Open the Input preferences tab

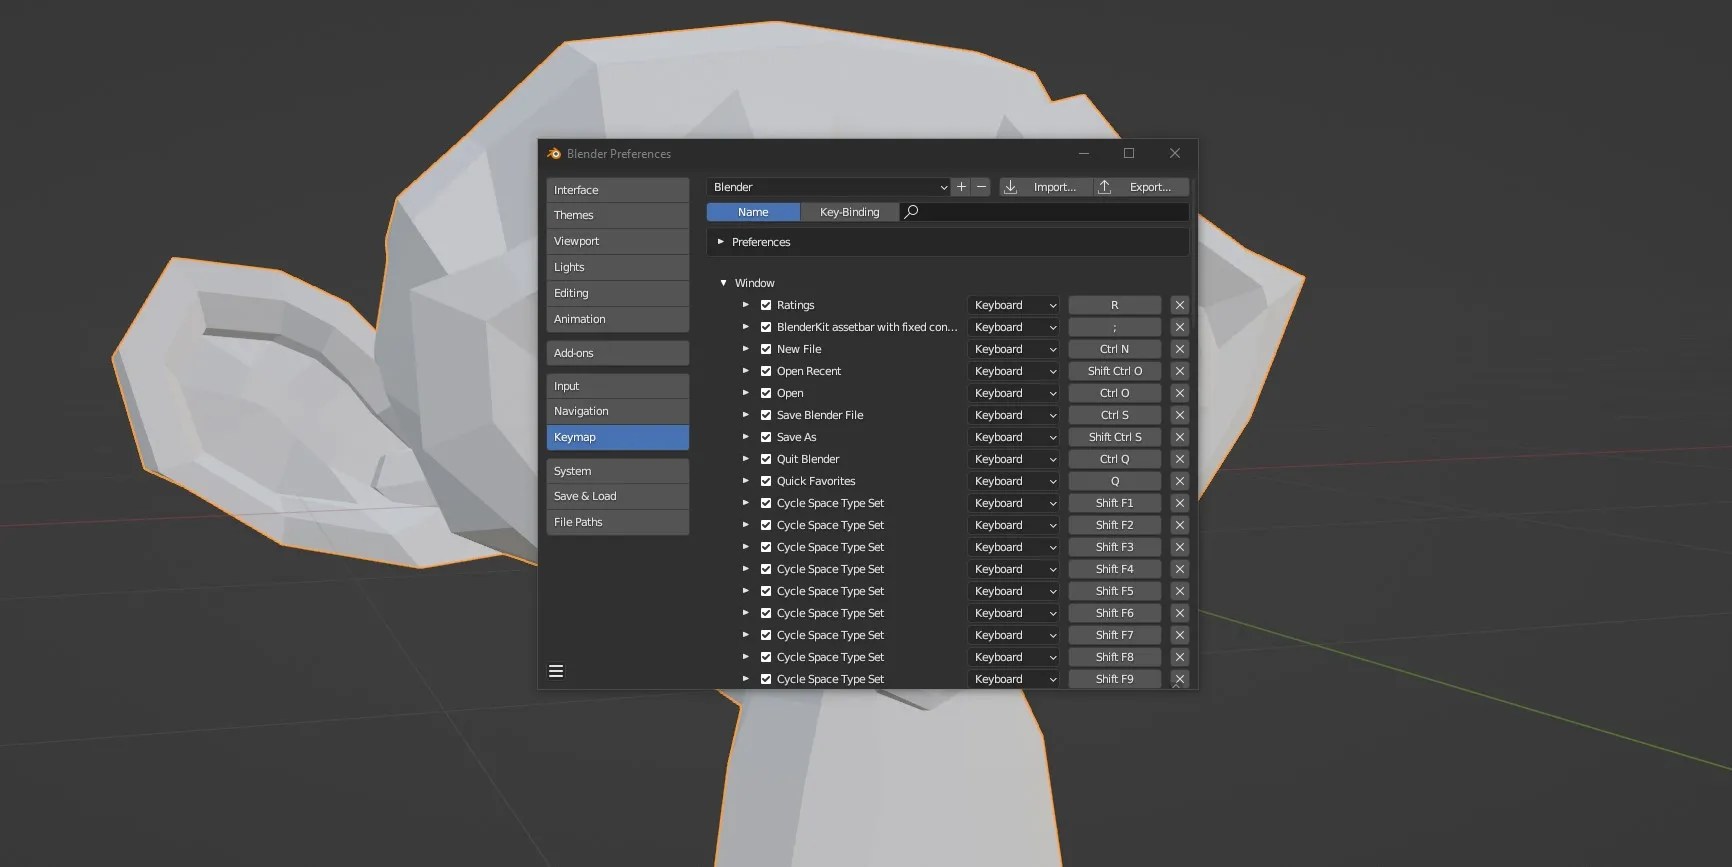point(618,386)
